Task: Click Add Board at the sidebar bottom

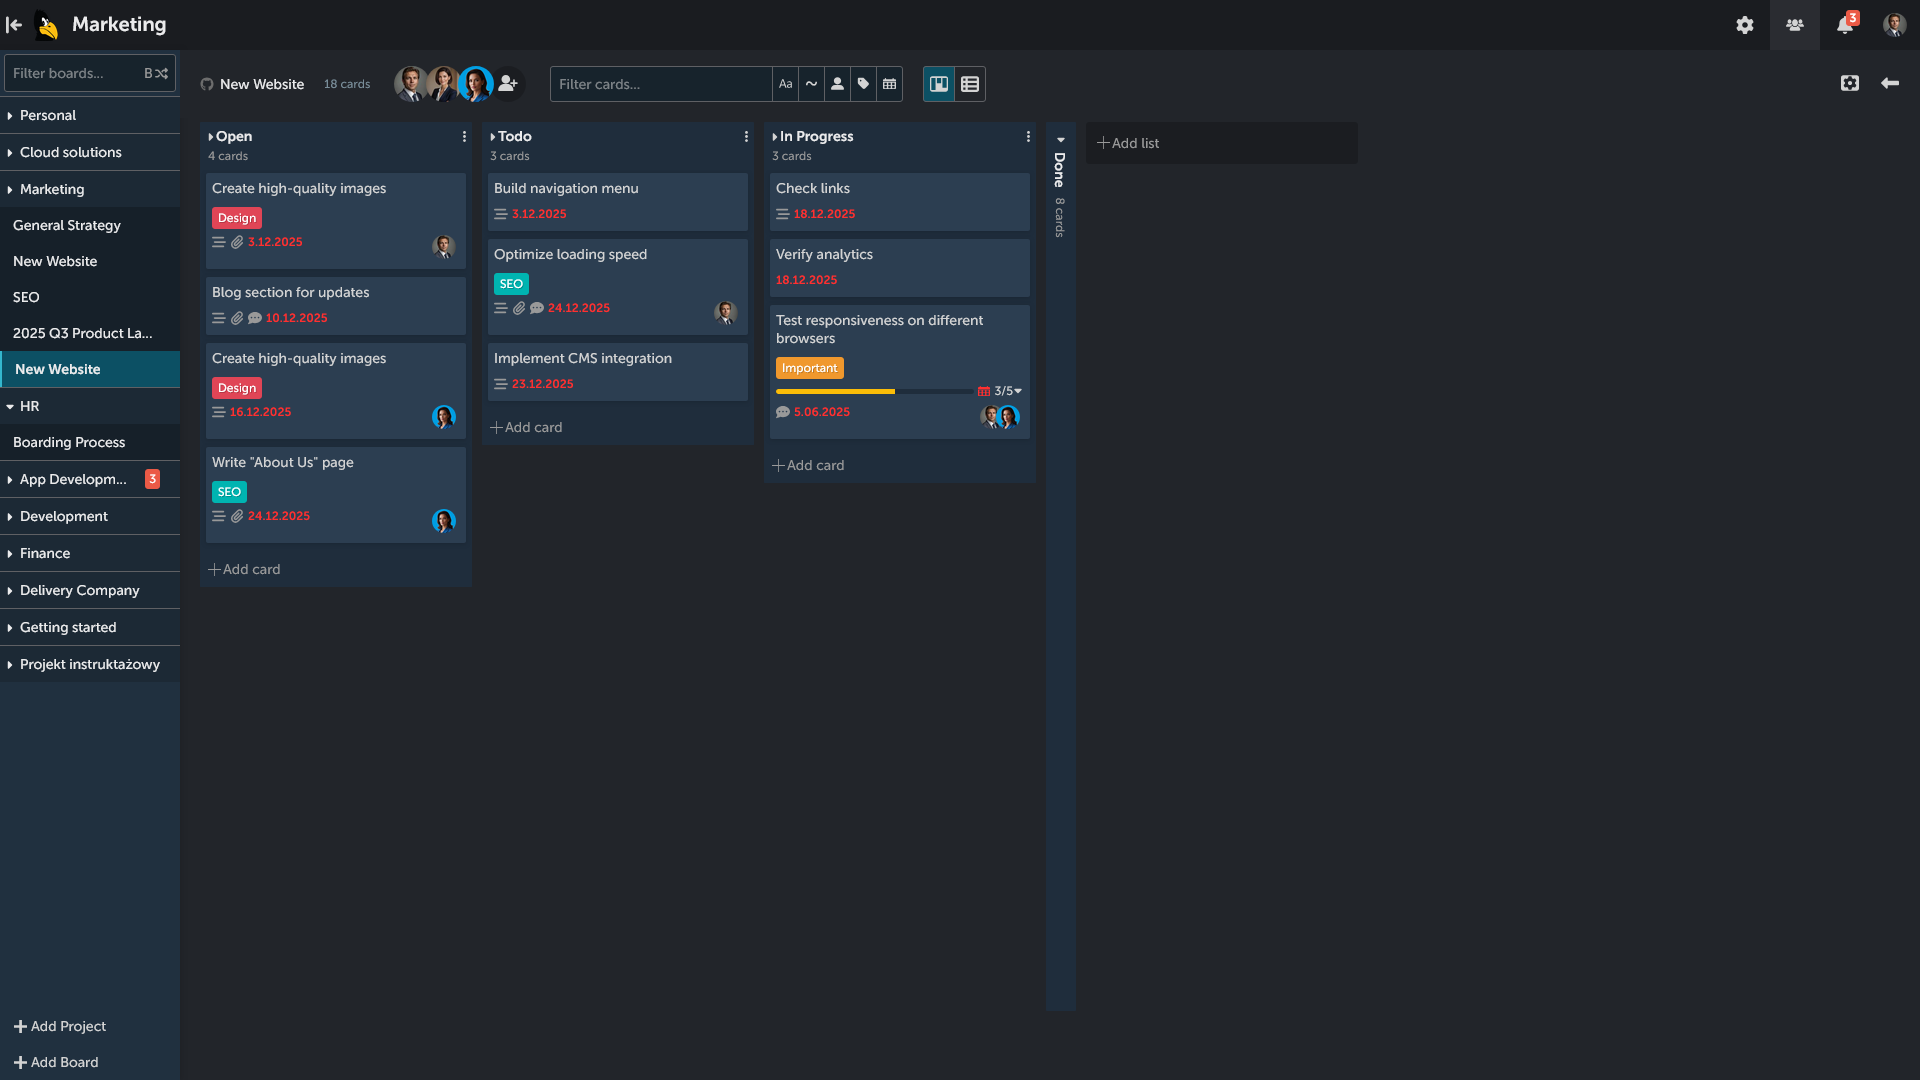Action: 55,1062
